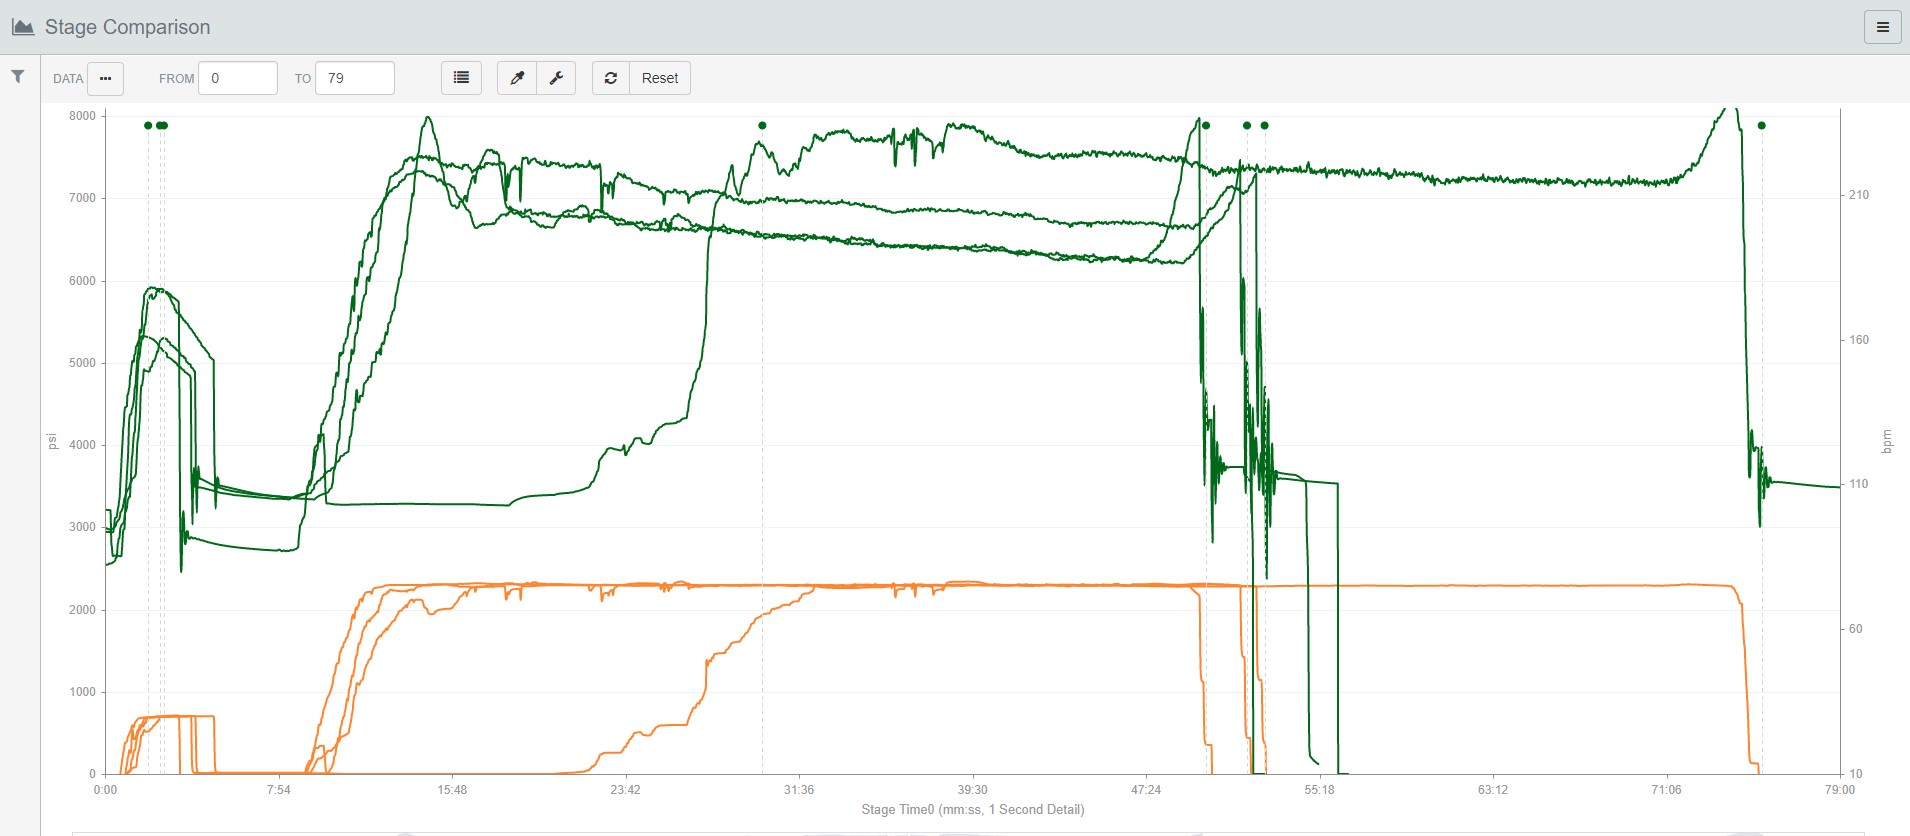
Task: Click the psi axis label
Action: point(52,441)
